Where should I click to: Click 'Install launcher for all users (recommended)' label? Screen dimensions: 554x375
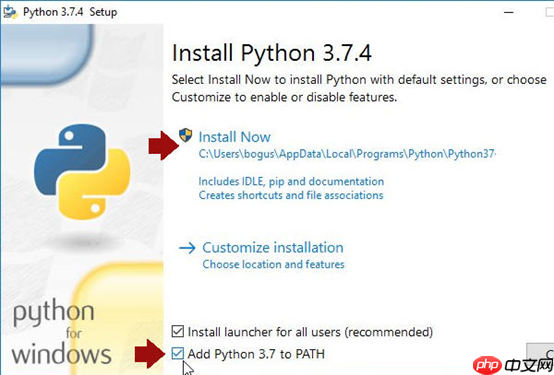310,332
